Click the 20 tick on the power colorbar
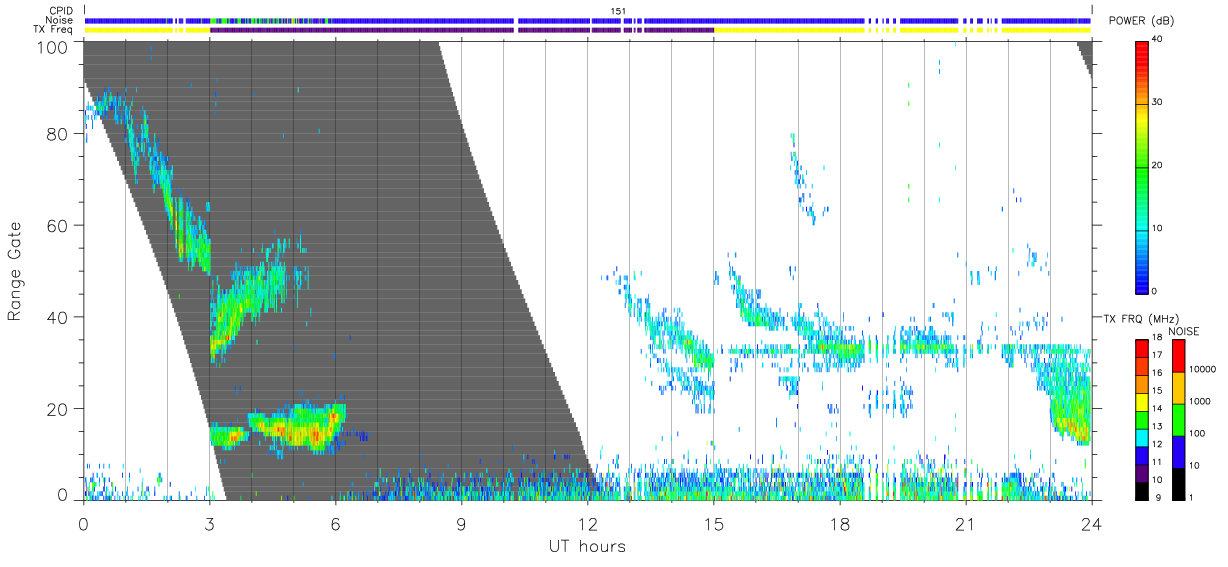The image size is (1228, 567). pos(1158,165)
